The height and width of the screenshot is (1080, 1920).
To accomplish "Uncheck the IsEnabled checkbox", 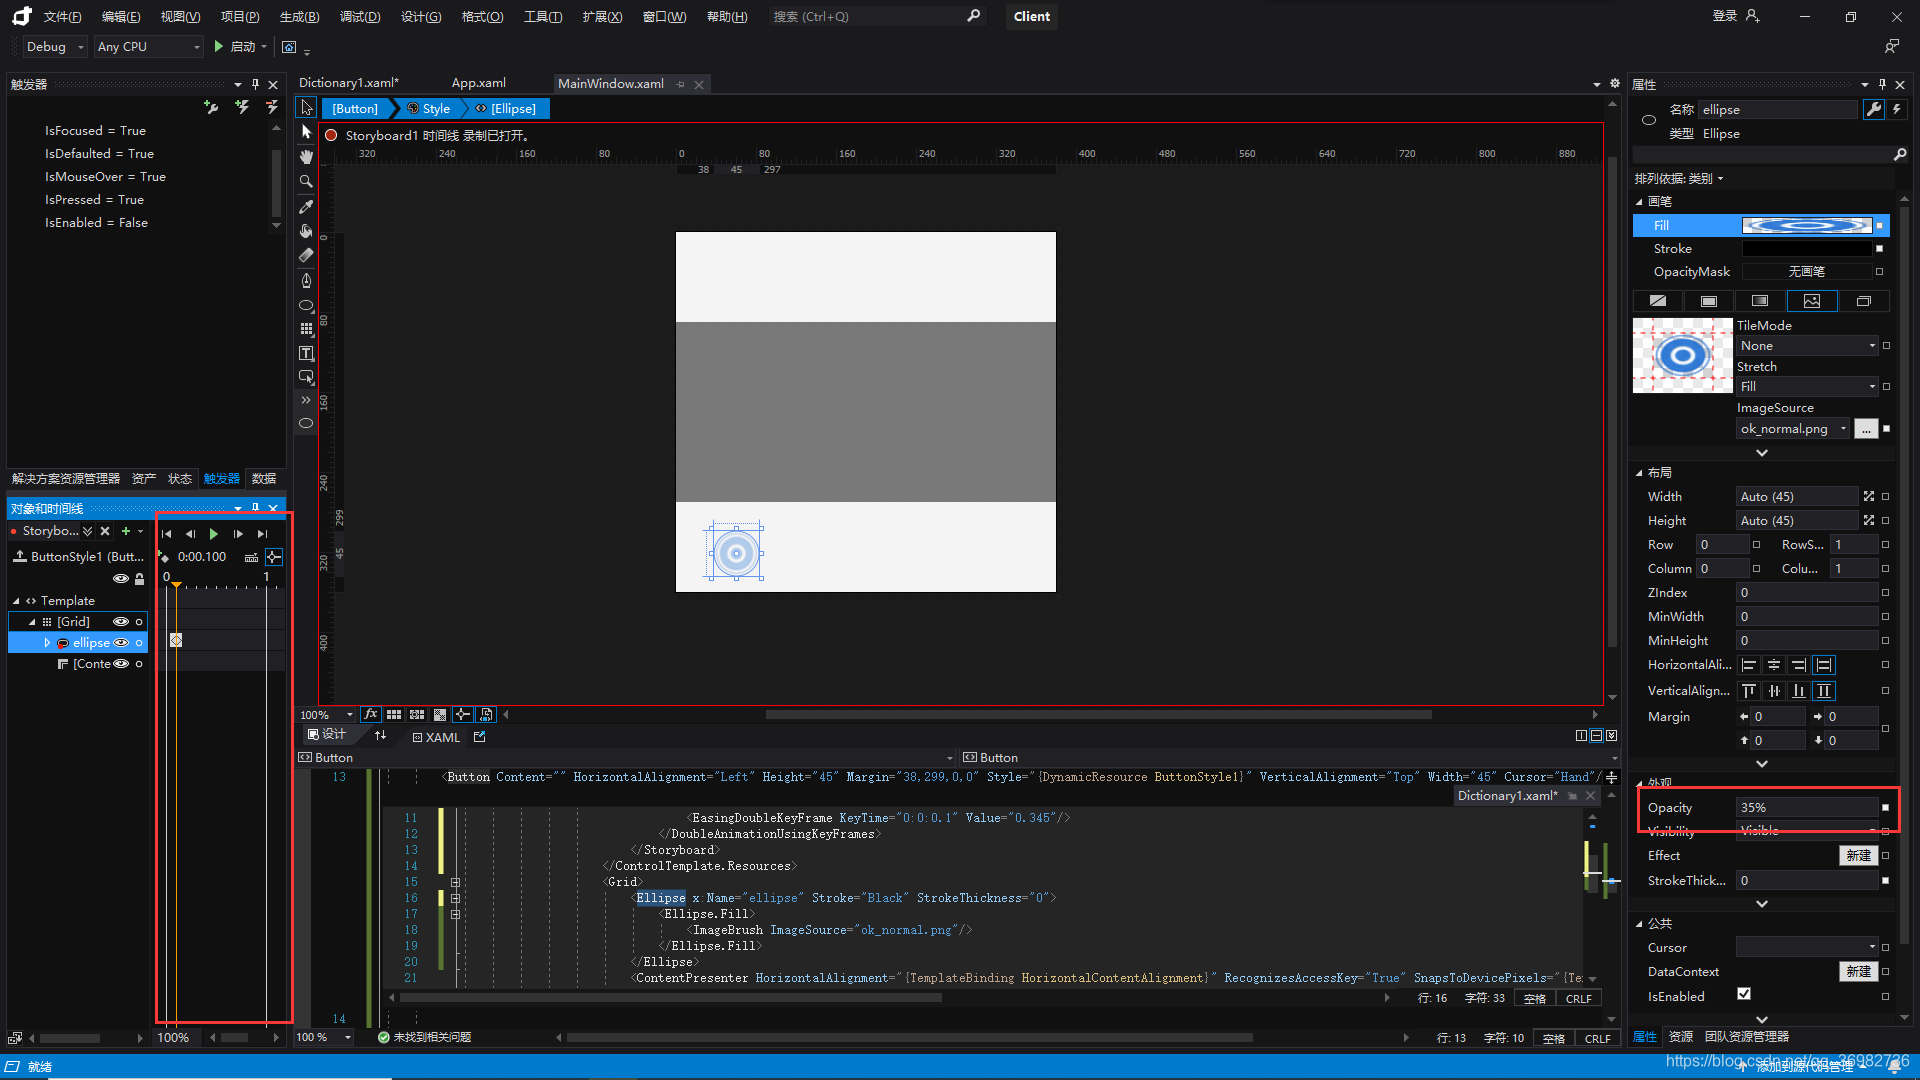I will pos(1744,994).
